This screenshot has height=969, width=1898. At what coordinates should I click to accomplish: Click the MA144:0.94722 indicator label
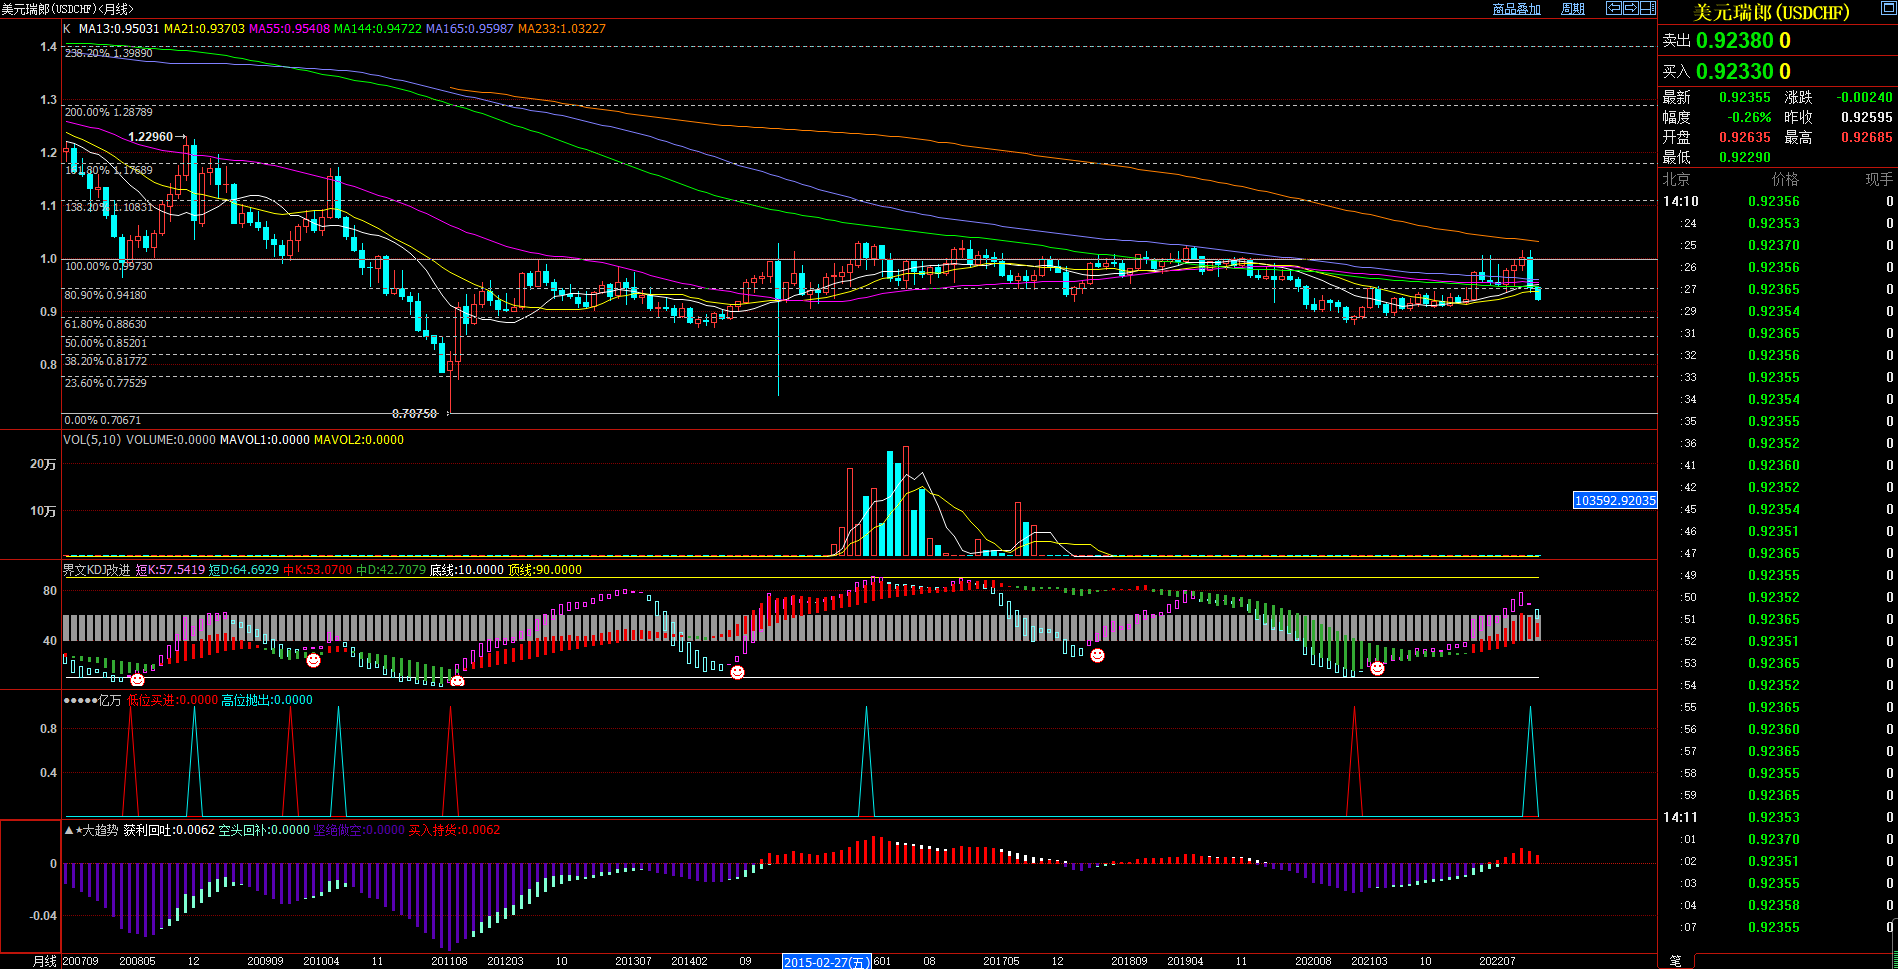(378, 29)
